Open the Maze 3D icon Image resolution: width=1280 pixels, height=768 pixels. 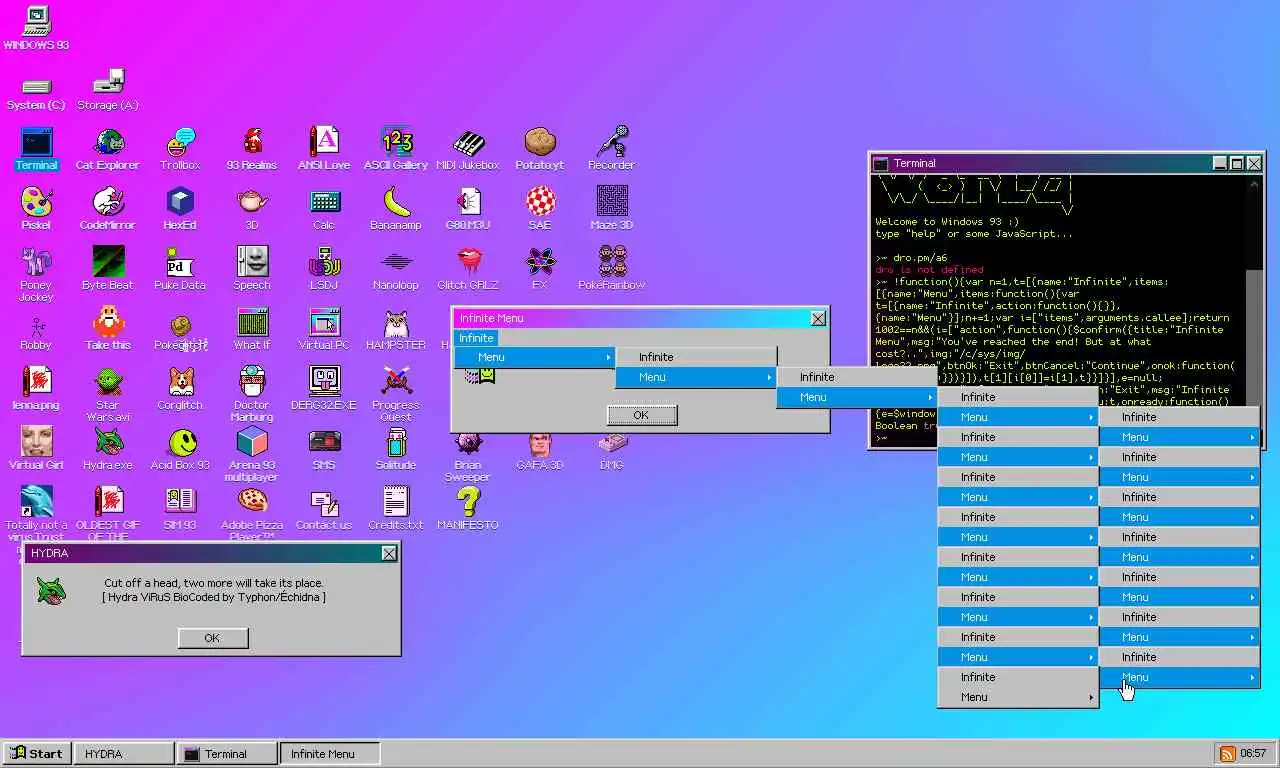612,208
